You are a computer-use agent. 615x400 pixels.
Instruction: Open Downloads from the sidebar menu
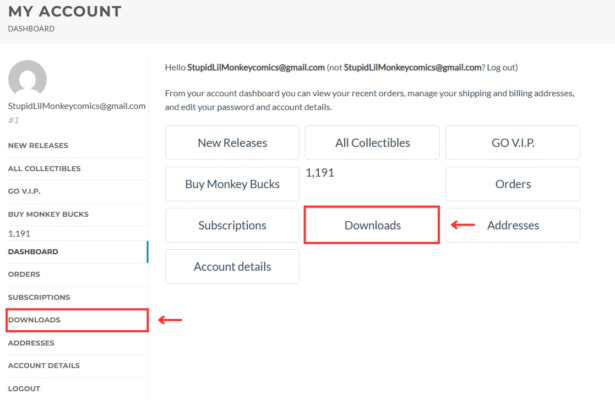[x=34, y=320]
